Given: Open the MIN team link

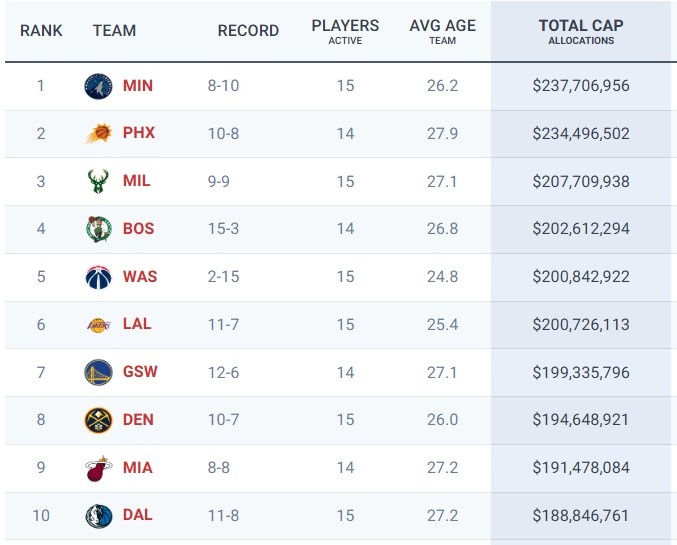Looking at the screenshot, I should pyautogui.click(x=138, y=86).
